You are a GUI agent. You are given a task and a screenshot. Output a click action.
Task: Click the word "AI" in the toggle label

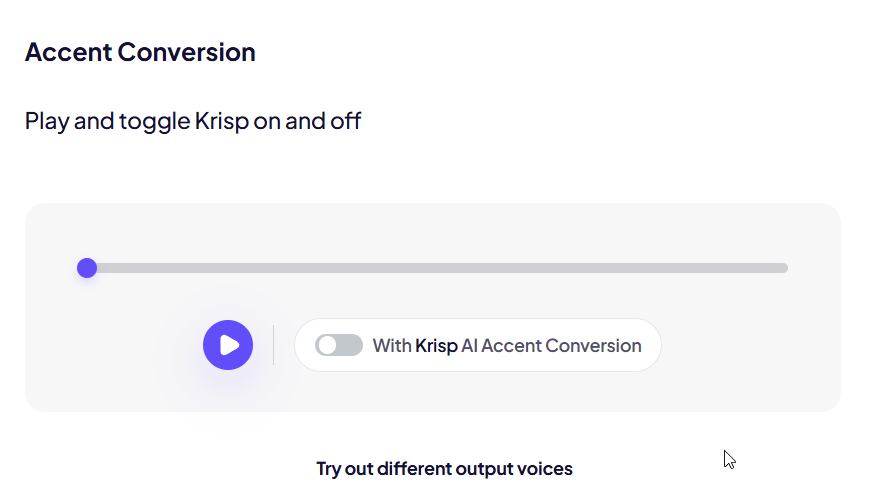(469, 346)
